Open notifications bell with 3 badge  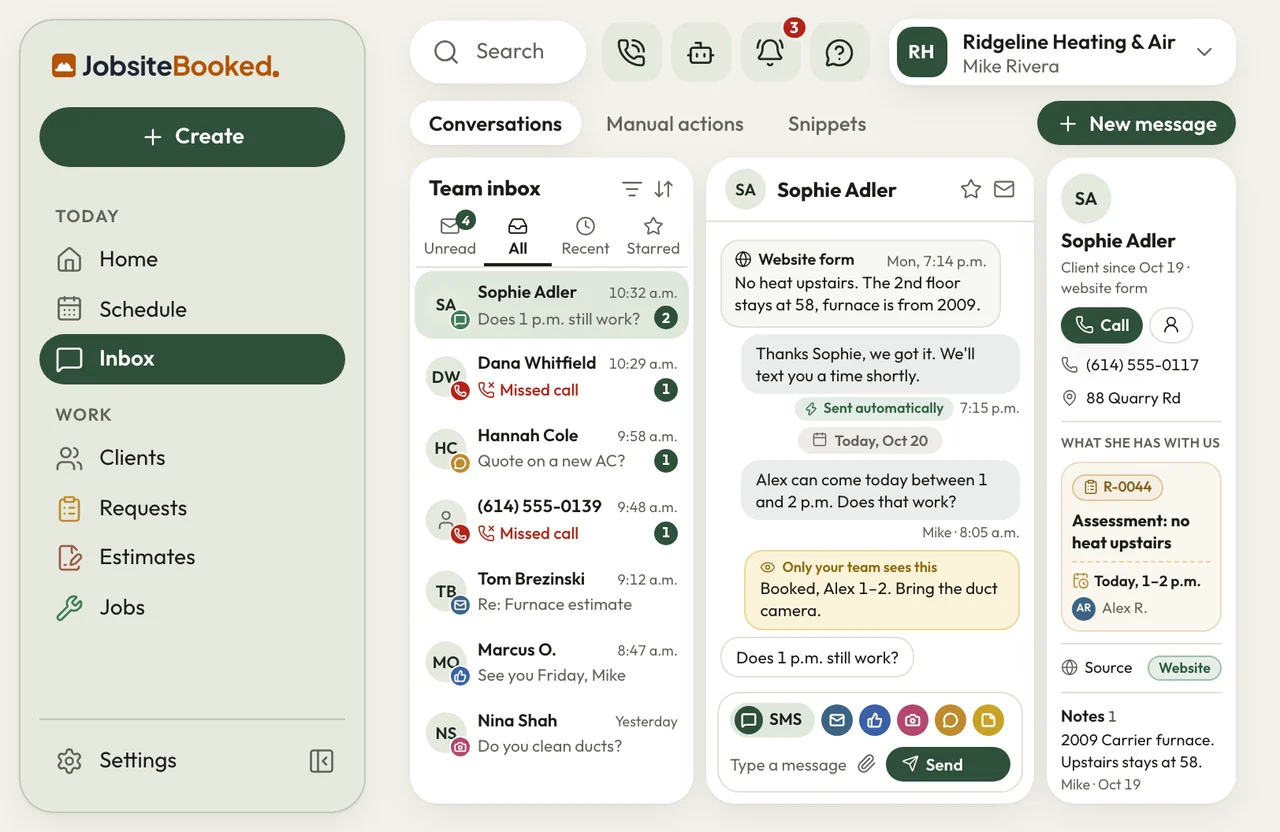click(770, 52)
